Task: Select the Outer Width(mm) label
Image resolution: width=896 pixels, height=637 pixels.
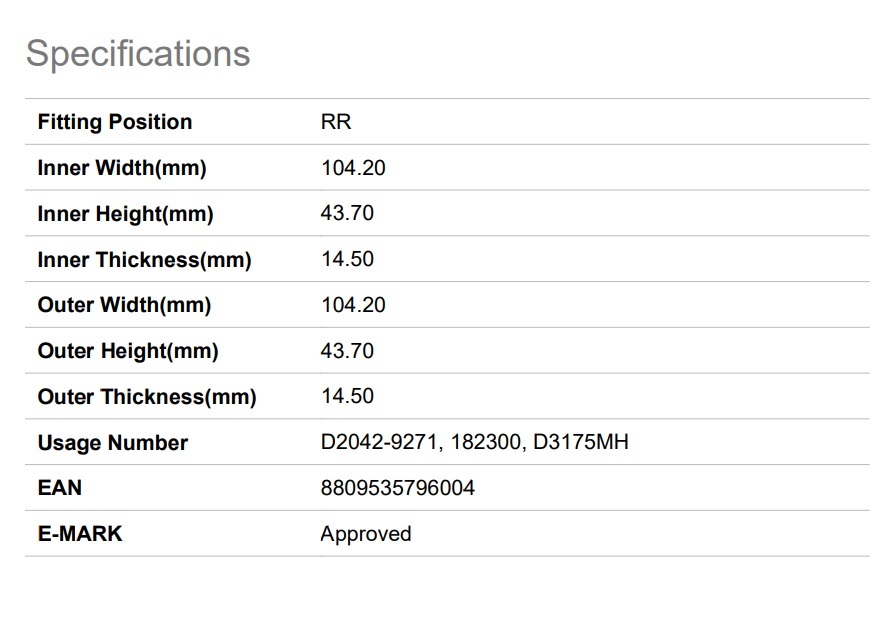Action: [x=124, y=305]
